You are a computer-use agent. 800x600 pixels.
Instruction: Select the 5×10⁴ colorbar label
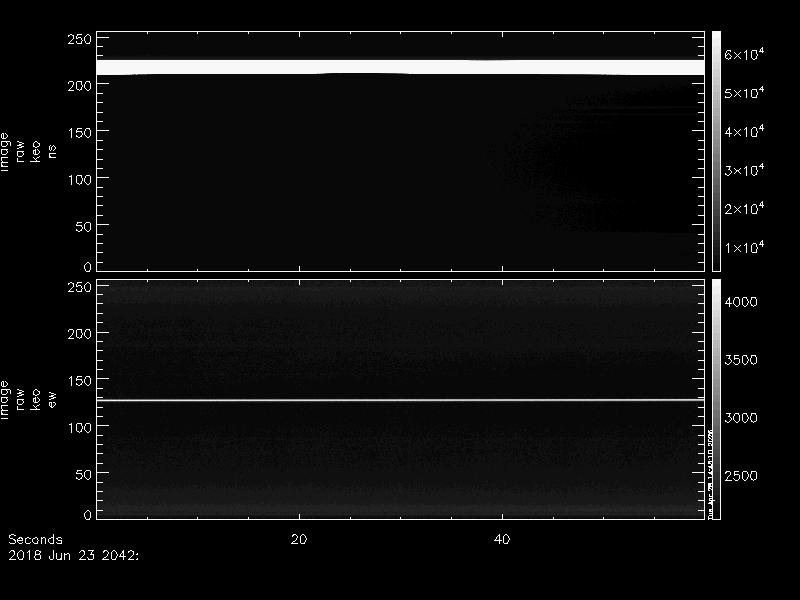744,93
